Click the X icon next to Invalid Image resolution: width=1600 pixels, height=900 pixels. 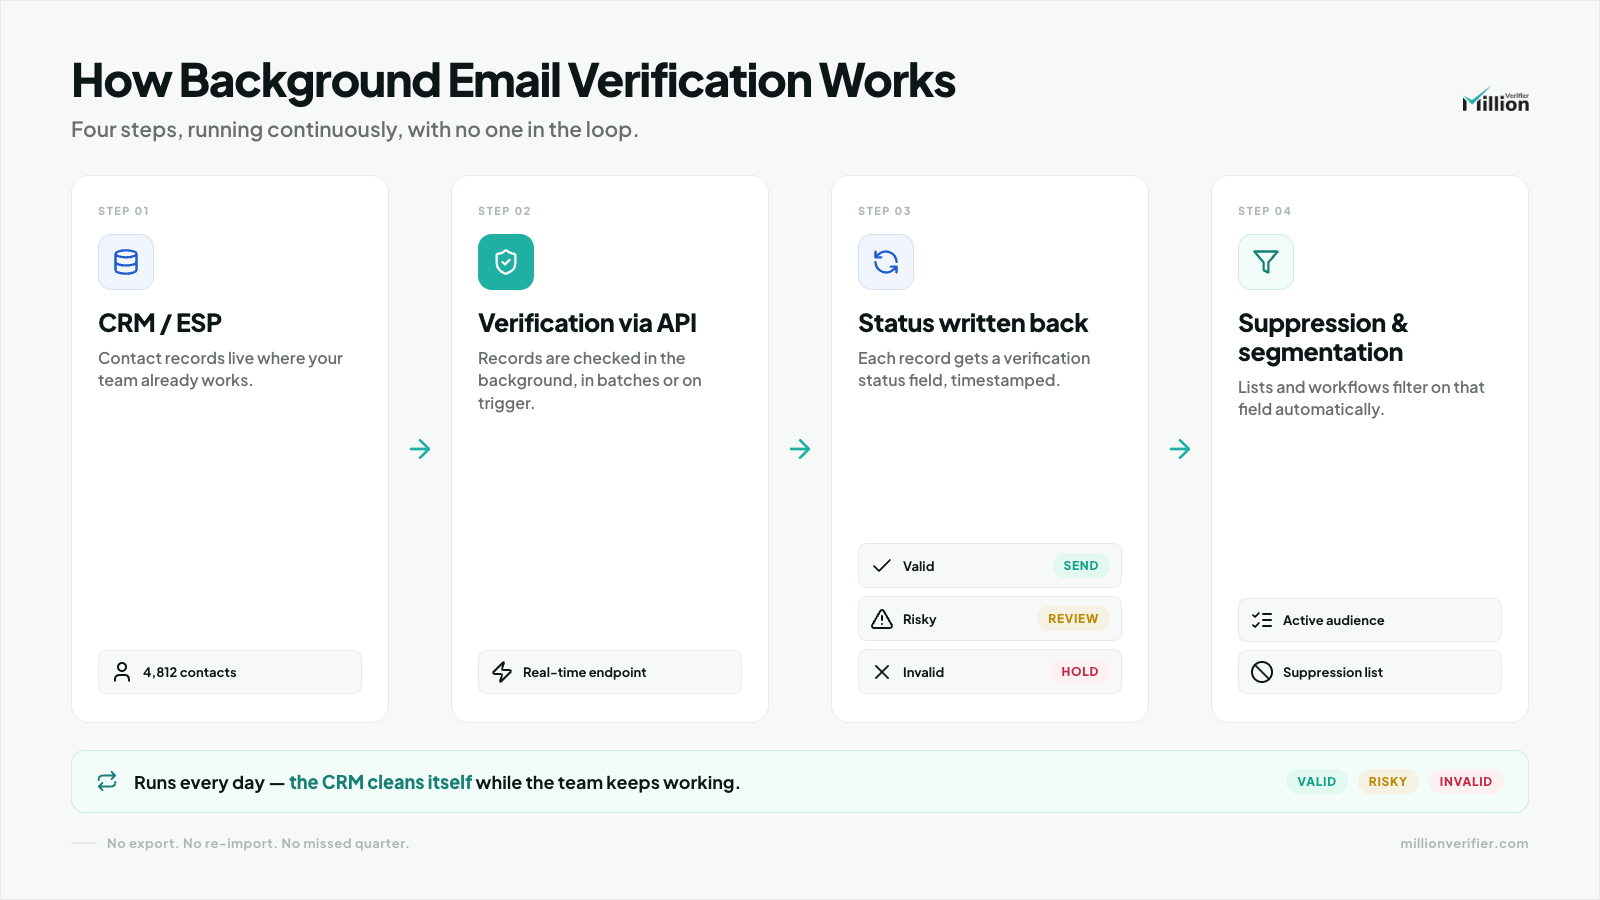[x=882, y=672]
